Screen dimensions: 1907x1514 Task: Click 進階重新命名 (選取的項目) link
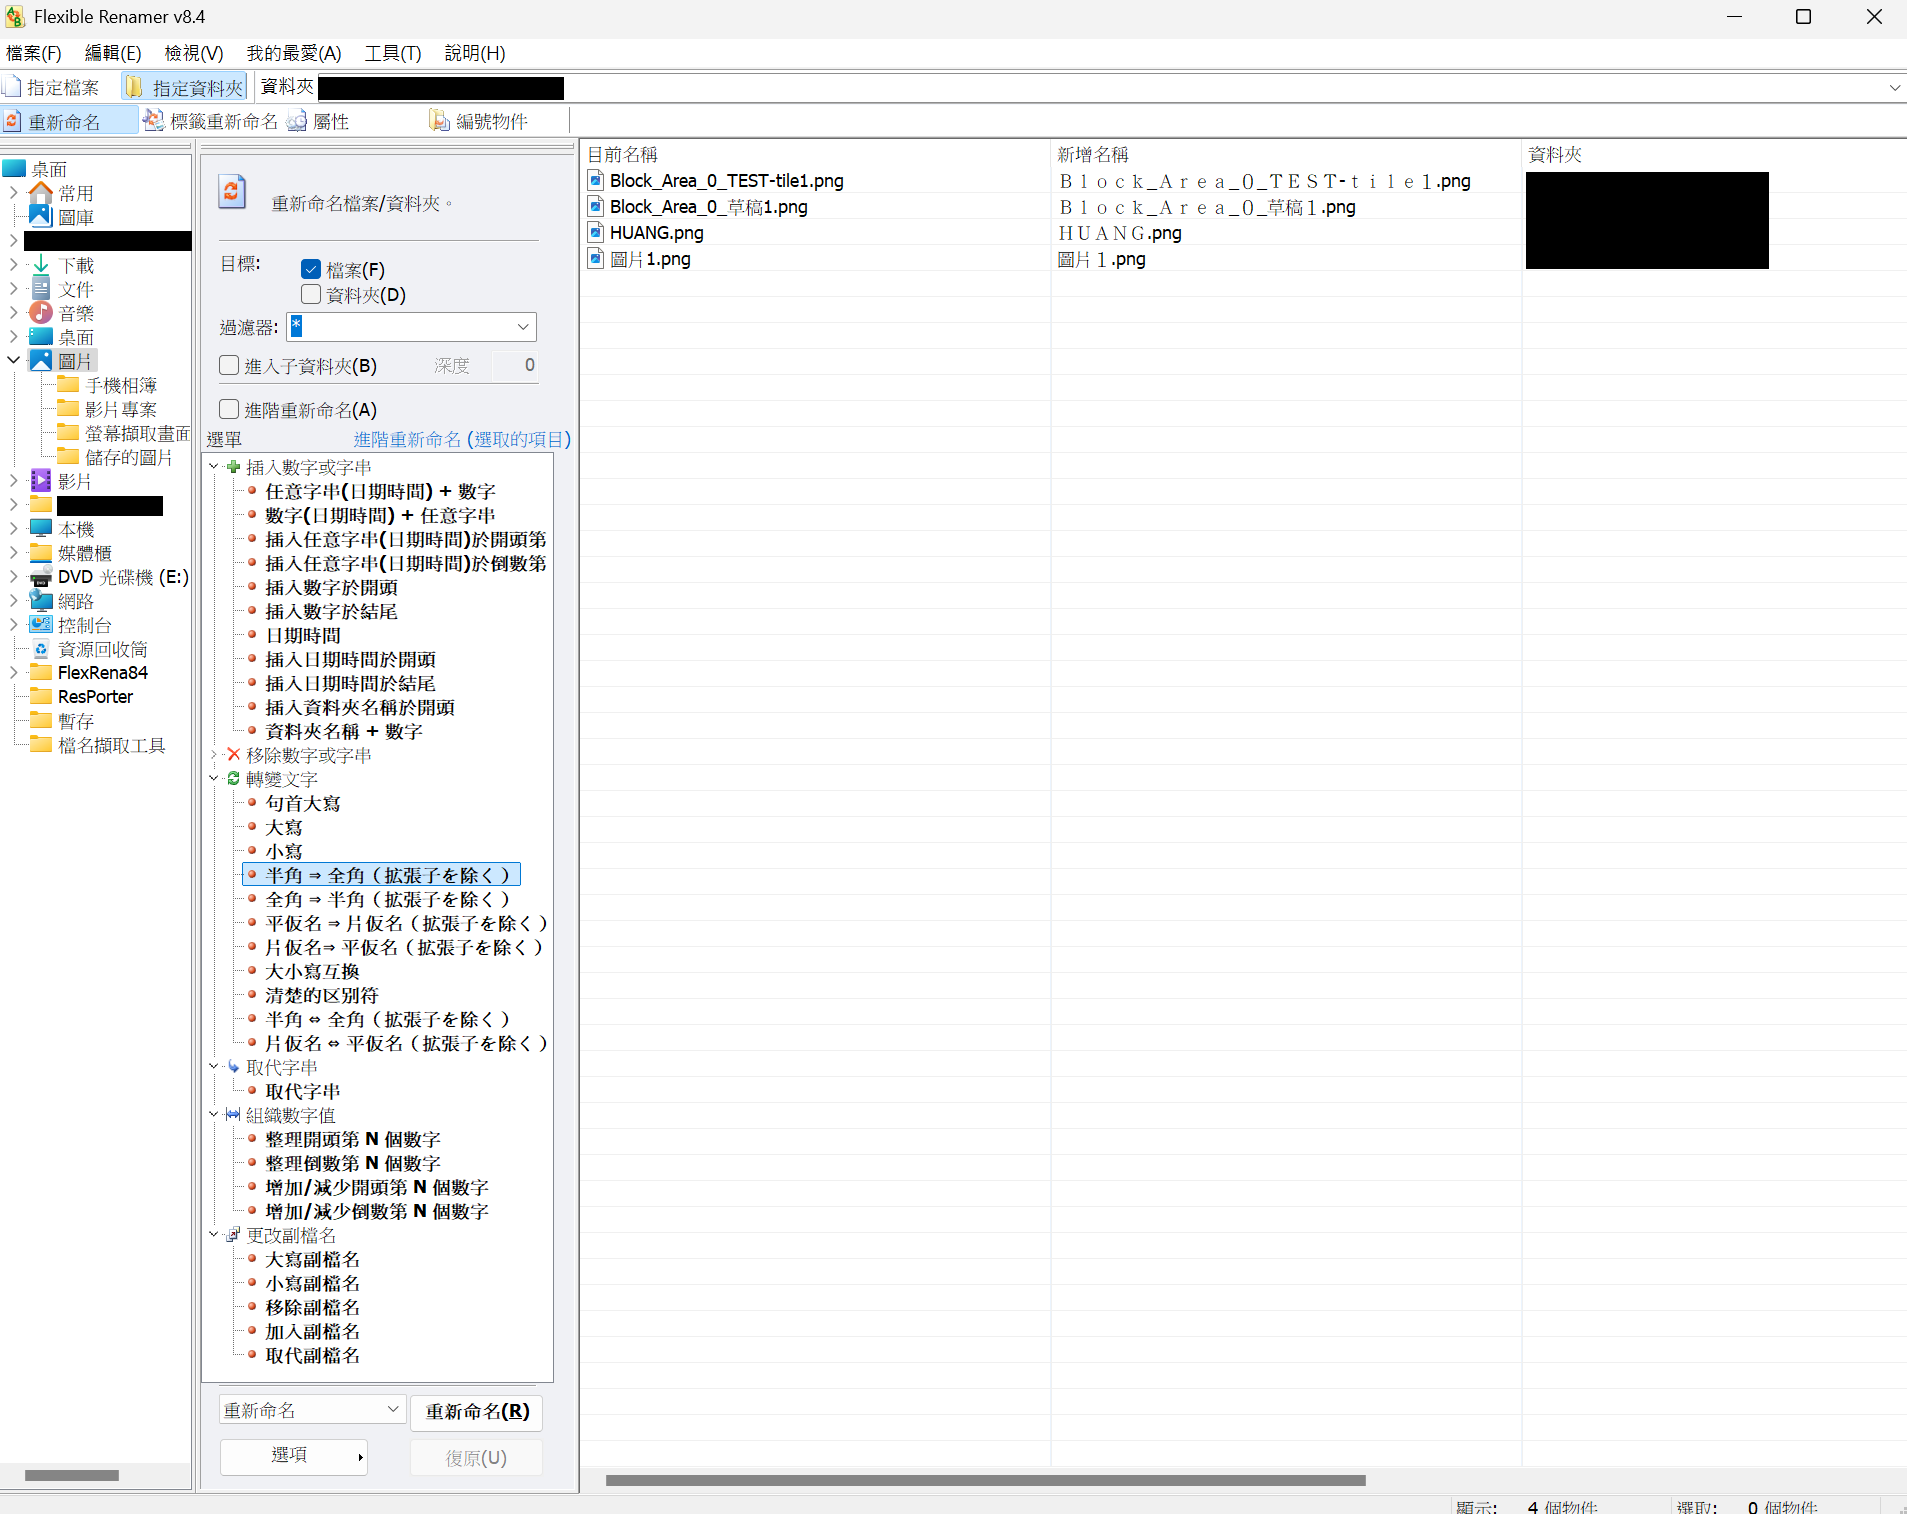coord(462,439)
